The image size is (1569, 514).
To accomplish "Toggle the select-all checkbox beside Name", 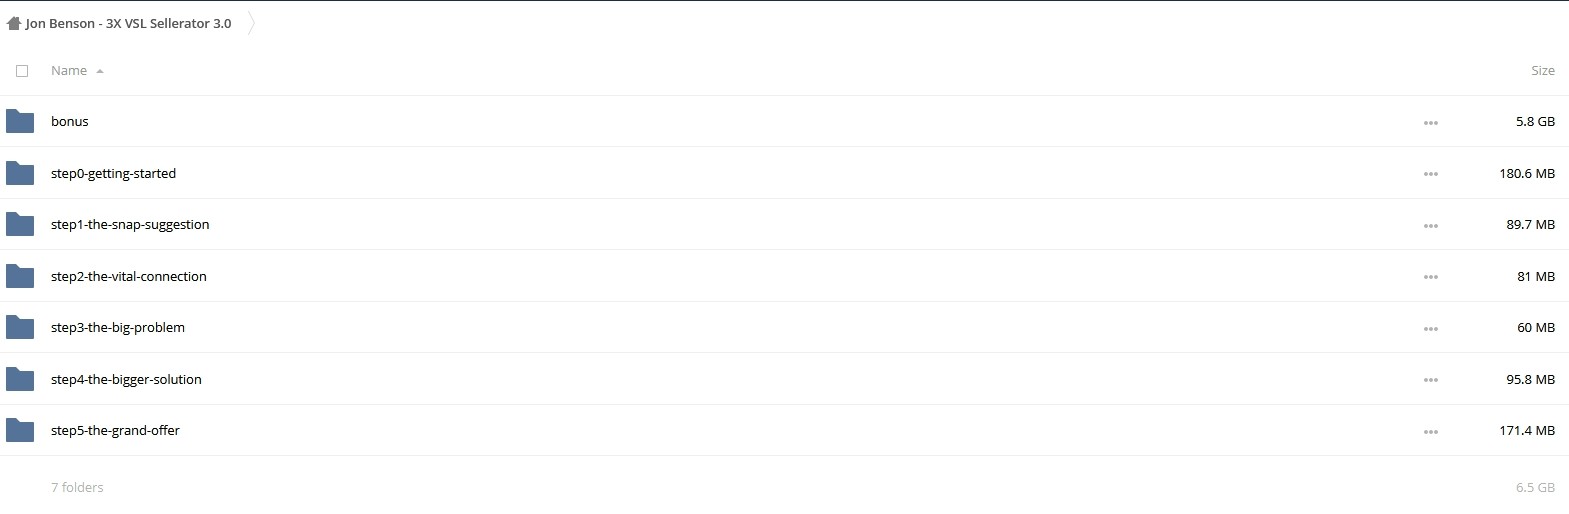I will 22,71.
